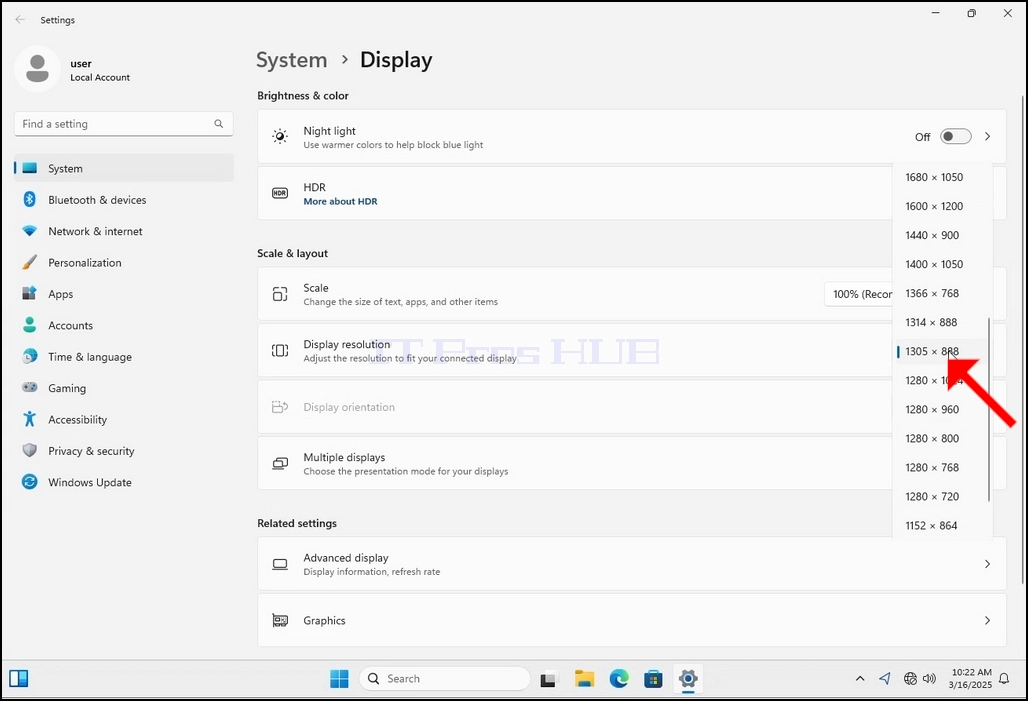Click the network globe tray icon

tap(910, 679)
